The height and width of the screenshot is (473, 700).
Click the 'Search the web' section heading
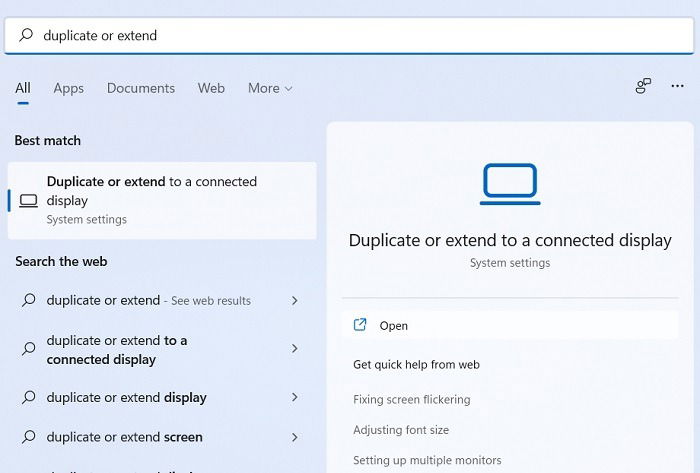point(61,261)
